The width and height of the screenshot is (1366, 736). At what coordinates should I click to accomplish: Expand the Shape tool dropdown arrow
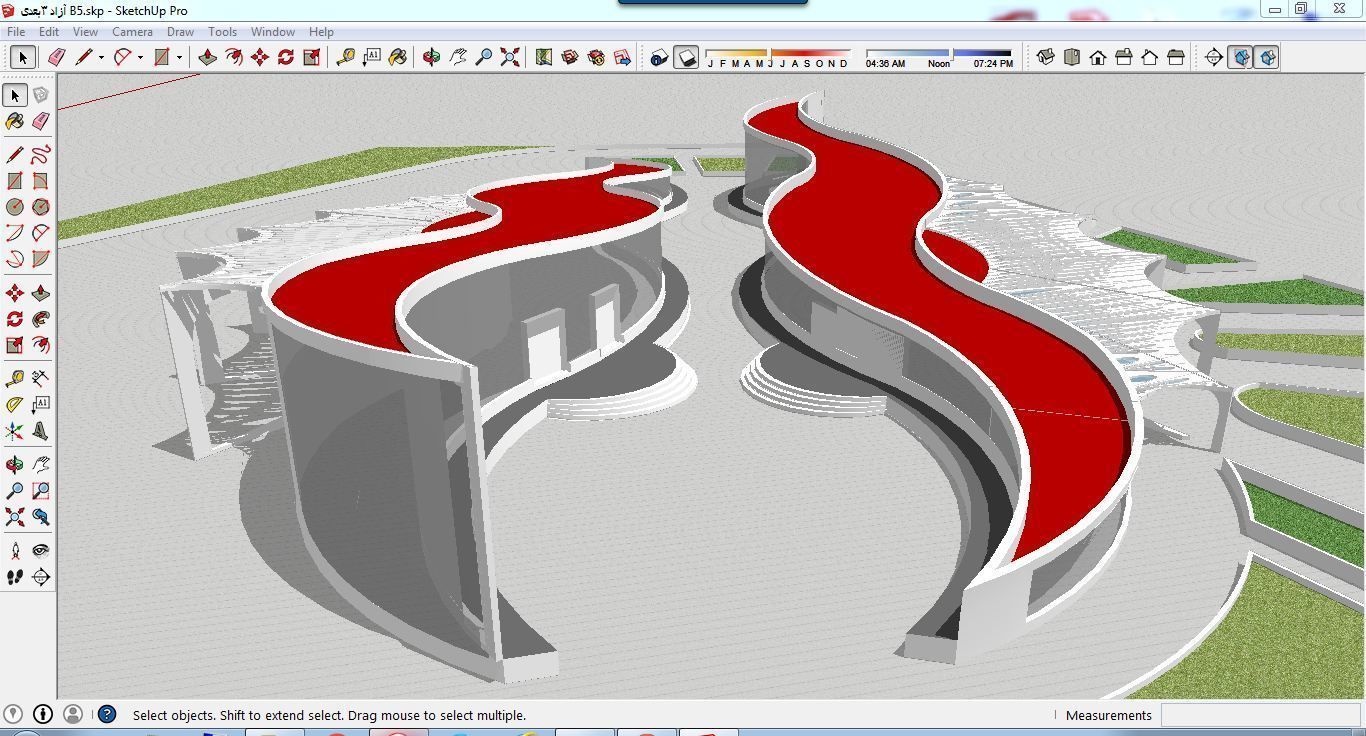coord(179,57)
